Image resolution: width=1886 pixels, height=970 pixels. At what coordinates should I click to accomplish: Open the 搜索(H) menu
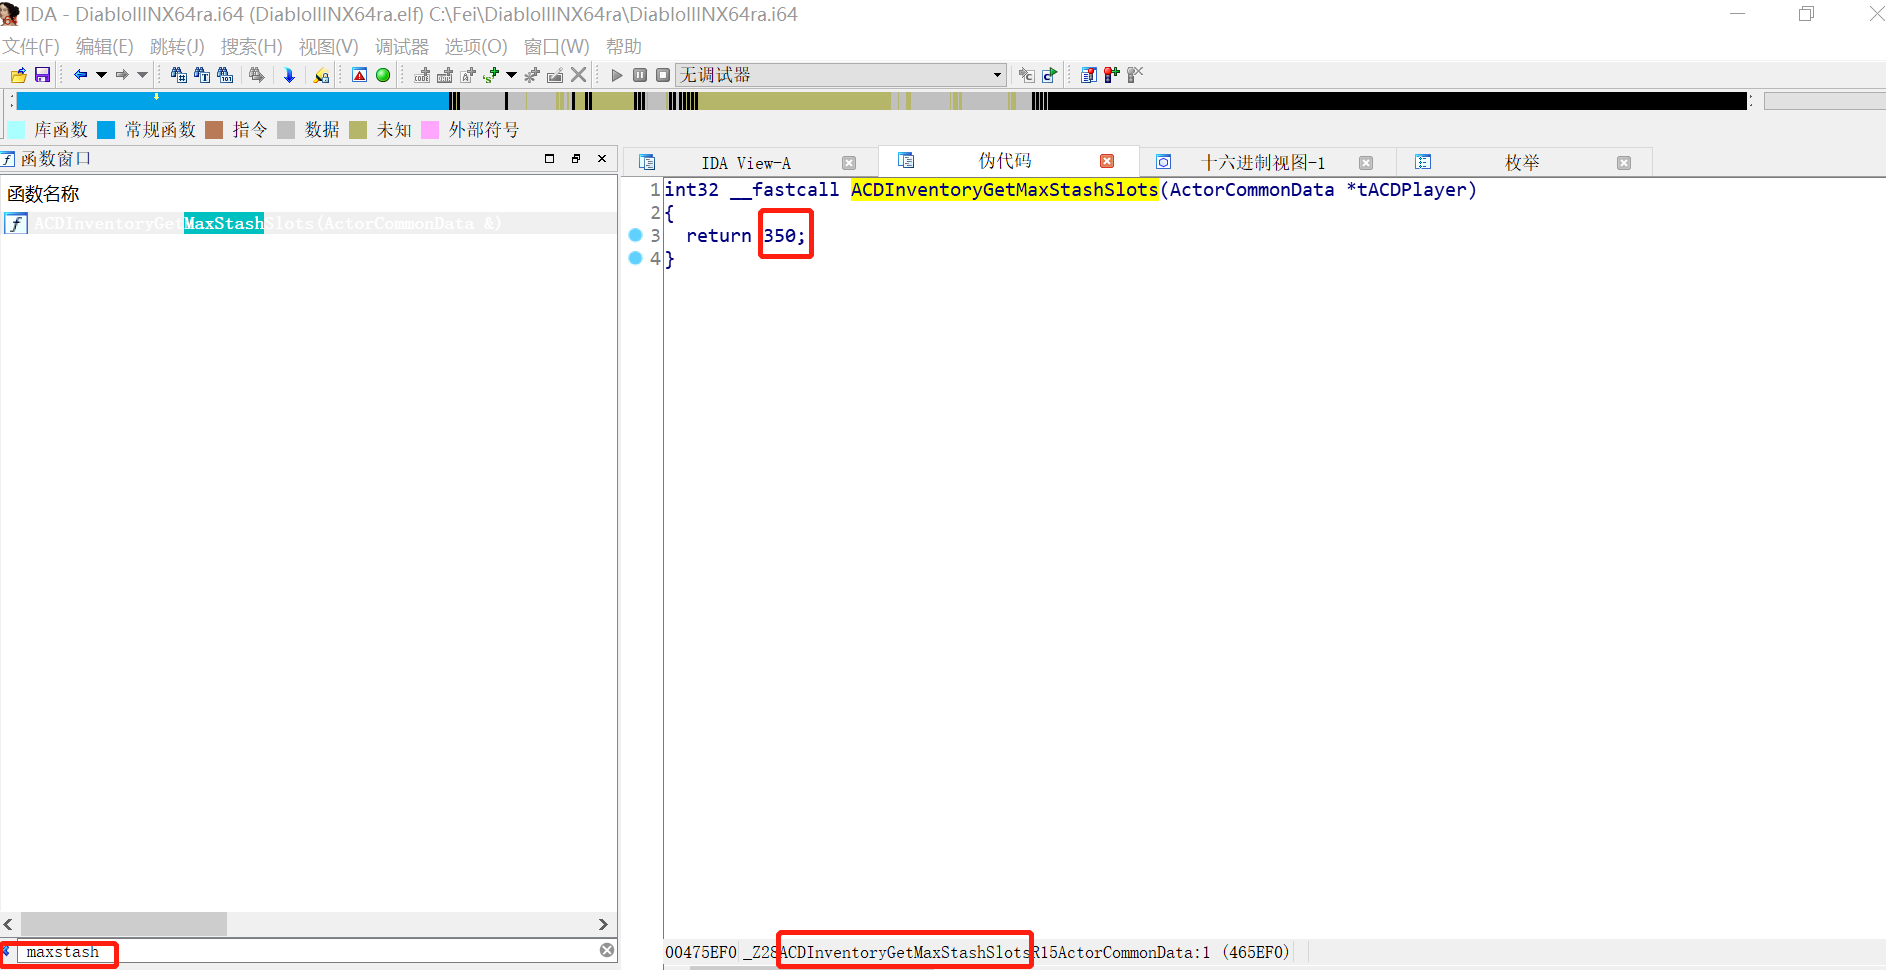[252, 46]
